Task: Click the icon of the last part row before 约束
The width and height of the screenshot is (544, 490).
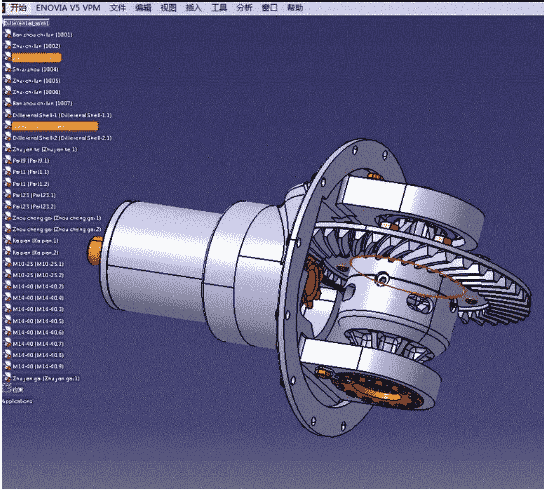Action: pyautogui.click(x=8, y=378)
